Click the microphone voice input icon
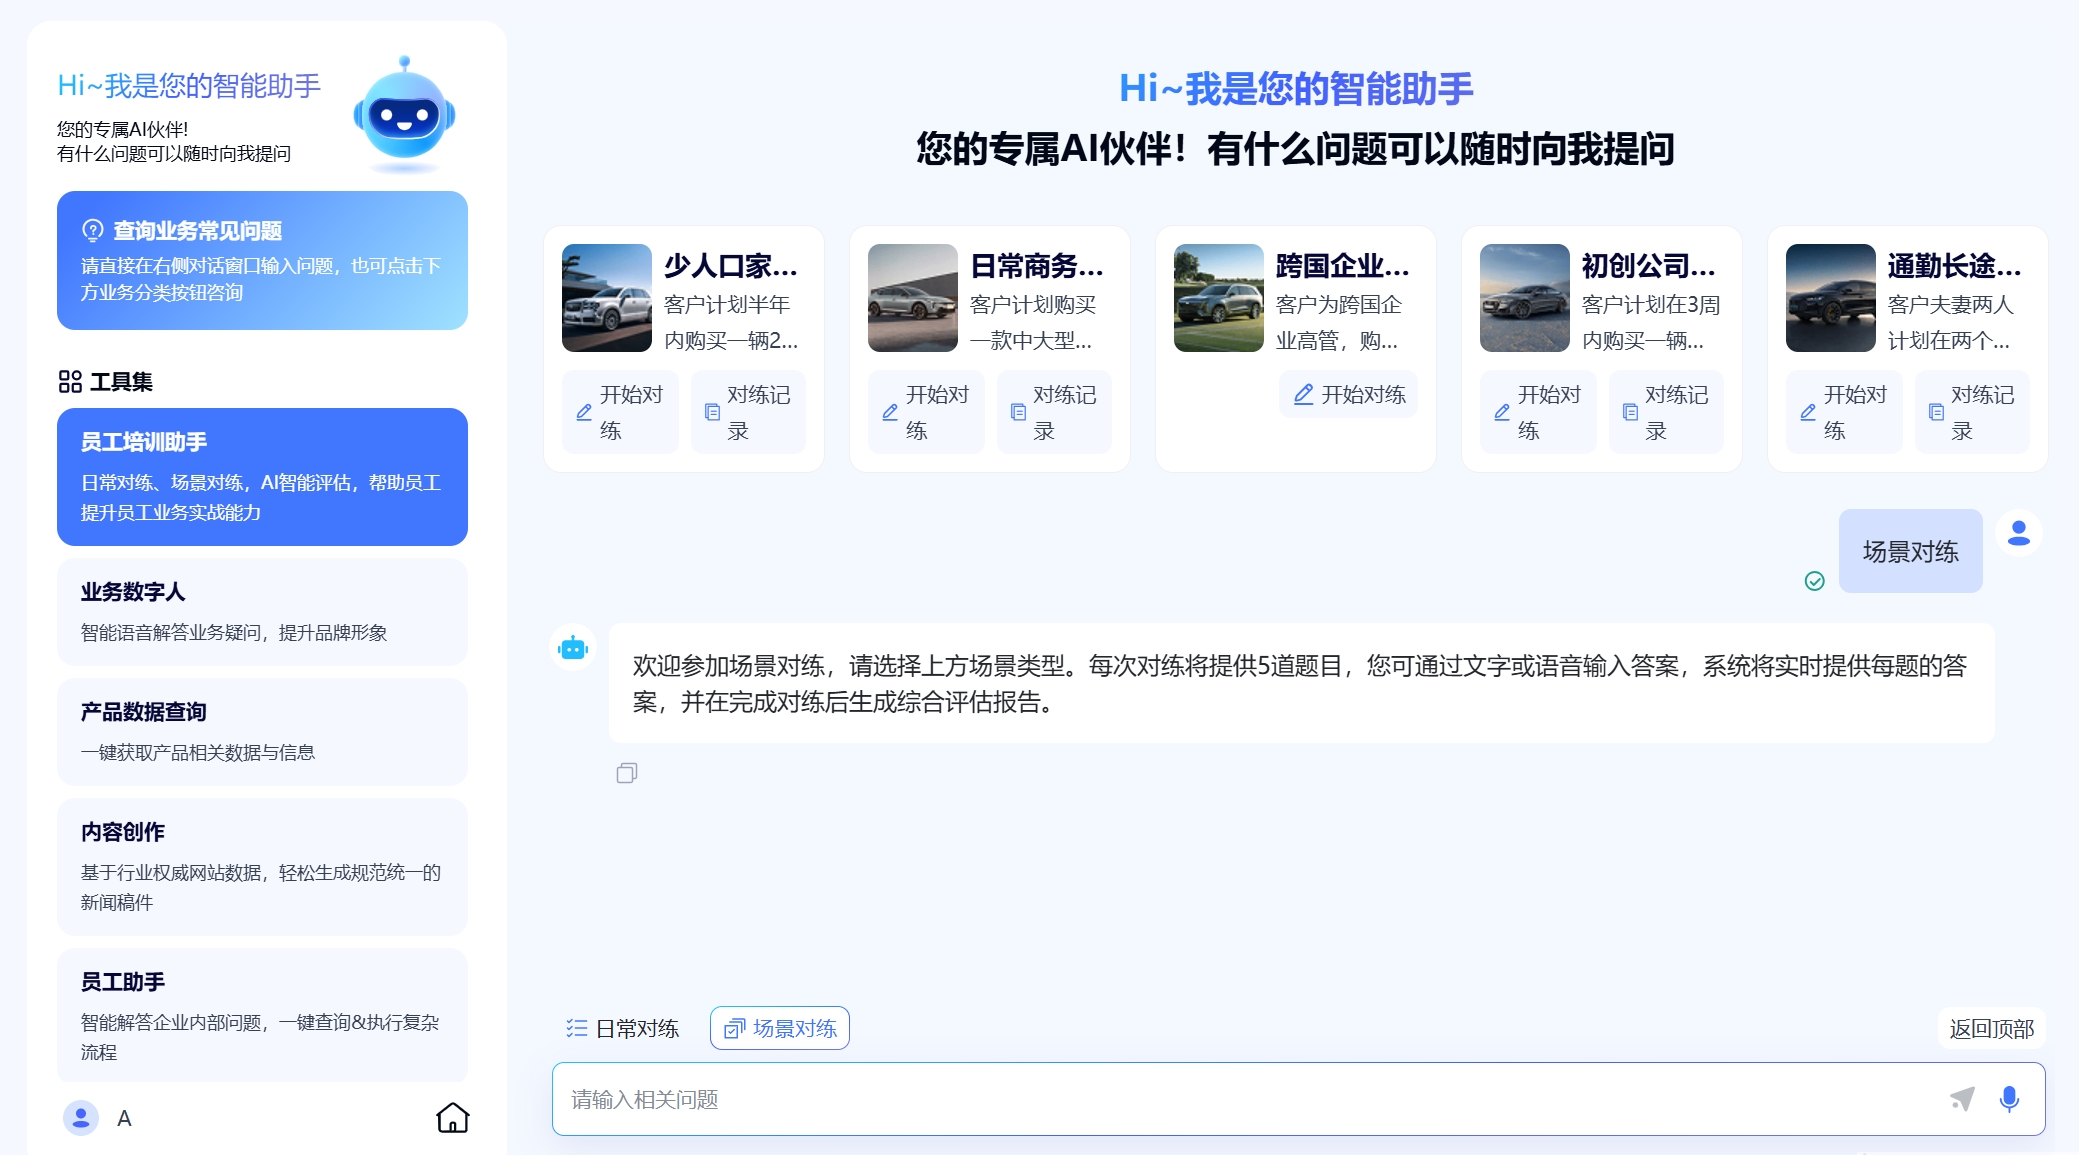Viewport: 2079px width, 1155px height. click(x=2008, y=1099)
